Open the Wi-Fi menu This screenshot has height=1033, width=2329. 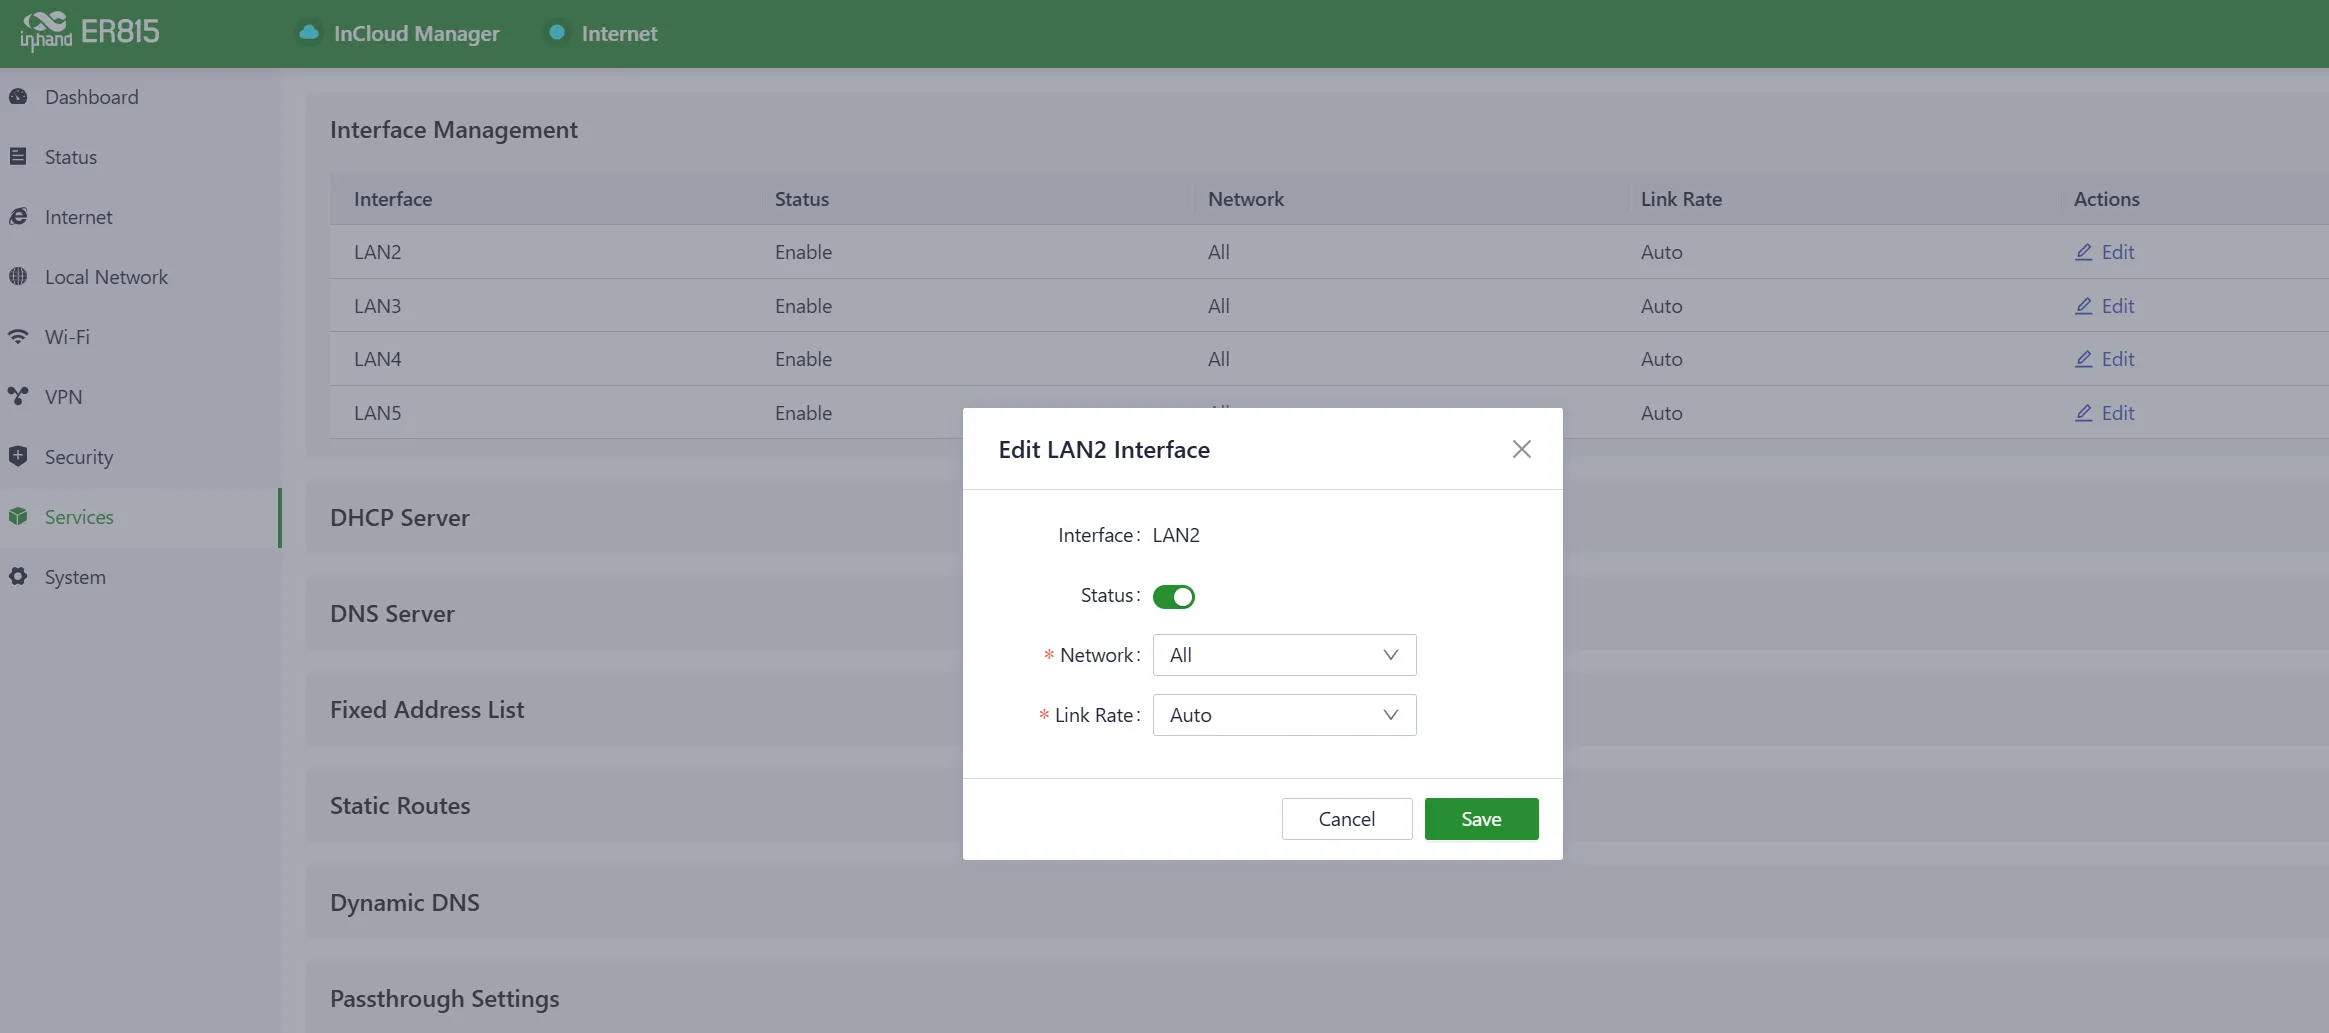(140, 337)
